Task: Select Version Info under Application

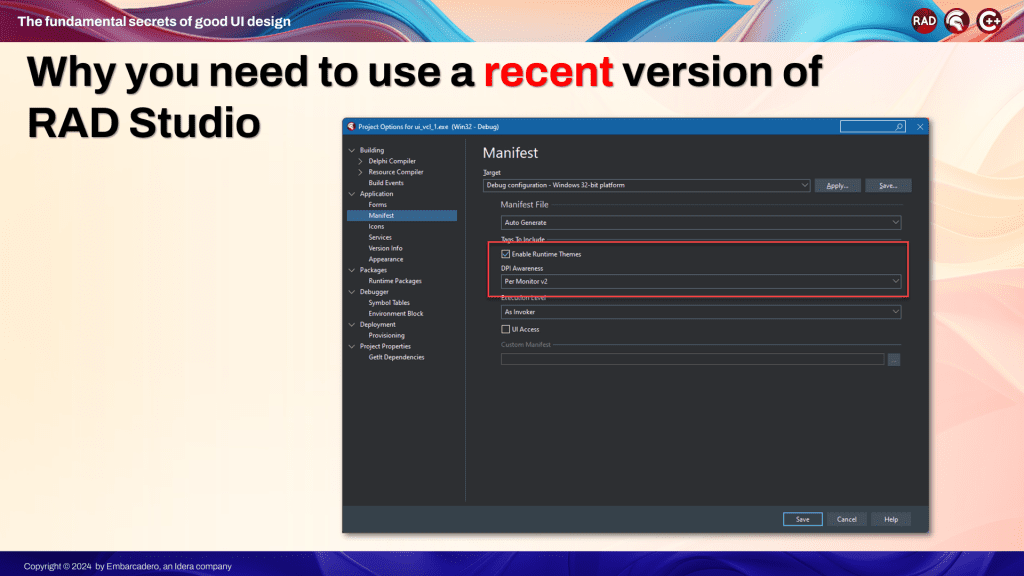Action: tap(385, 248)
